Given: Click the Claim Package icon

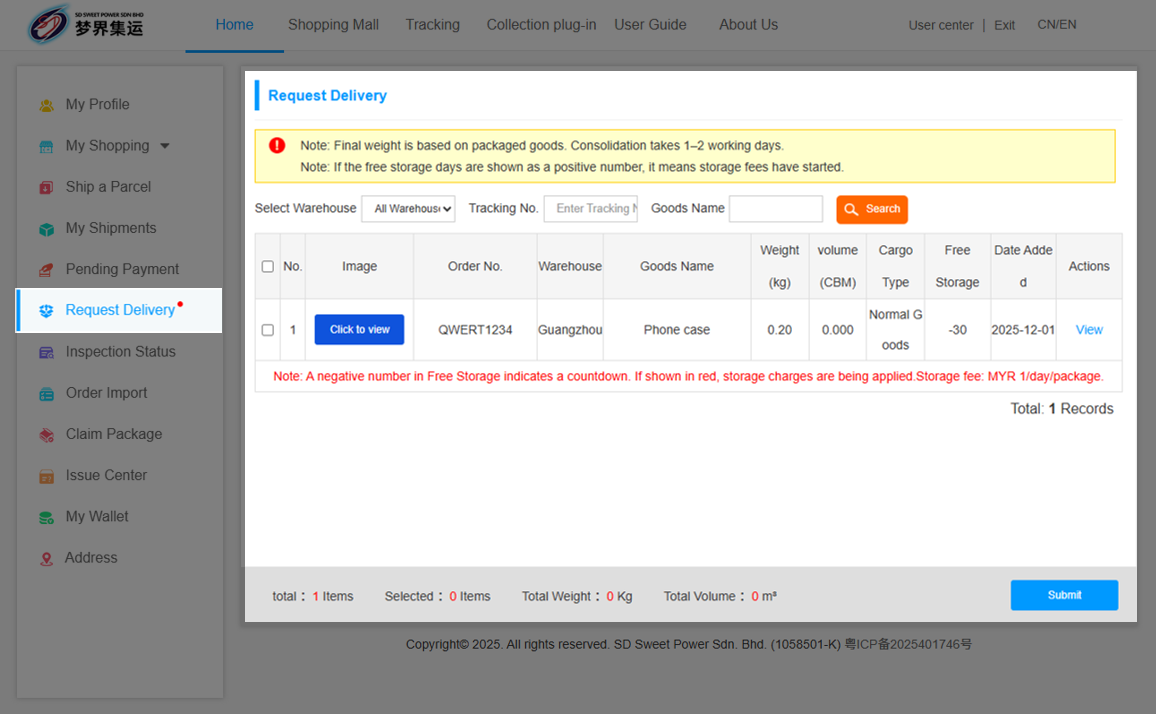Looking at the screenshot, I should pos(46,436).
